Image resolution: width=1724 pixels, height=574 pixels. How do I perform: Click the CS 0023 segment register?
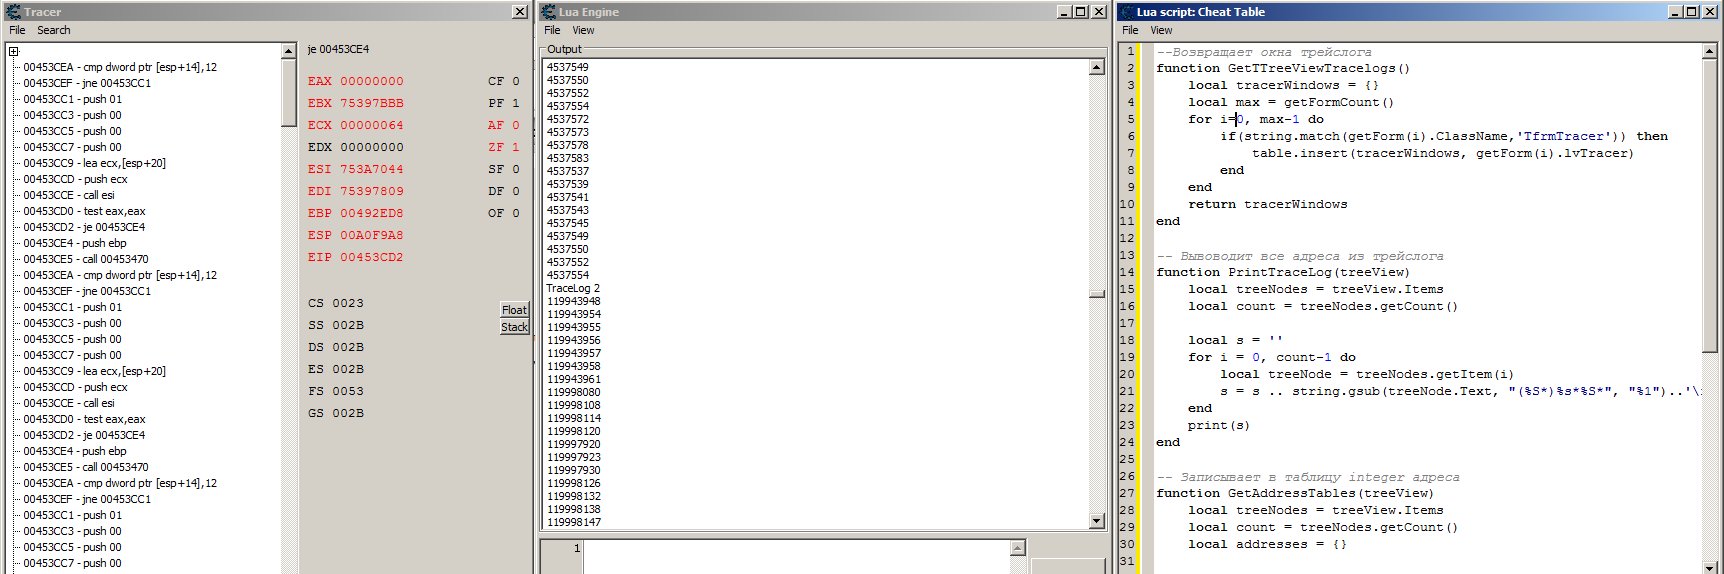(336, 303)
